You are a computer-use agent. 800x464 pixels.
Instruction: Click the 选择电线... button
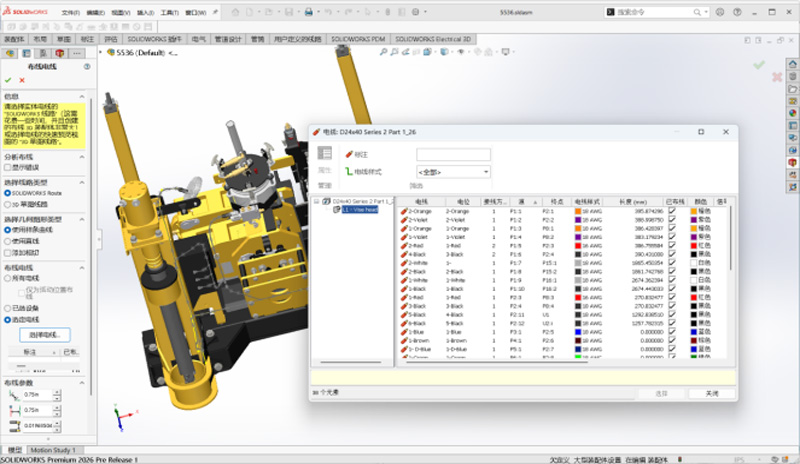coord(43,333)
